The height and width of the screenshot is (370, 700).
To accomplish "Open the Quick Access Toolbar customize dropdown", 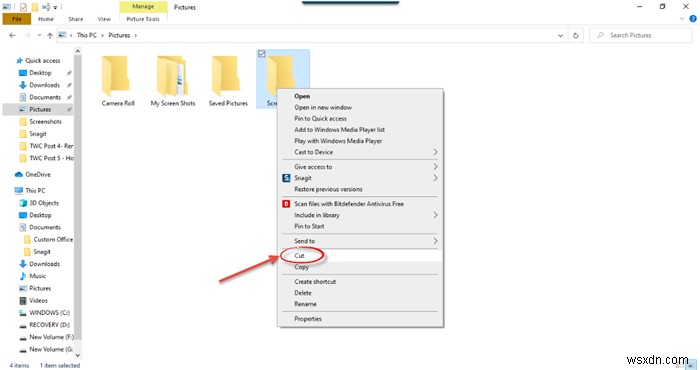I will click(x=55, y=7).
